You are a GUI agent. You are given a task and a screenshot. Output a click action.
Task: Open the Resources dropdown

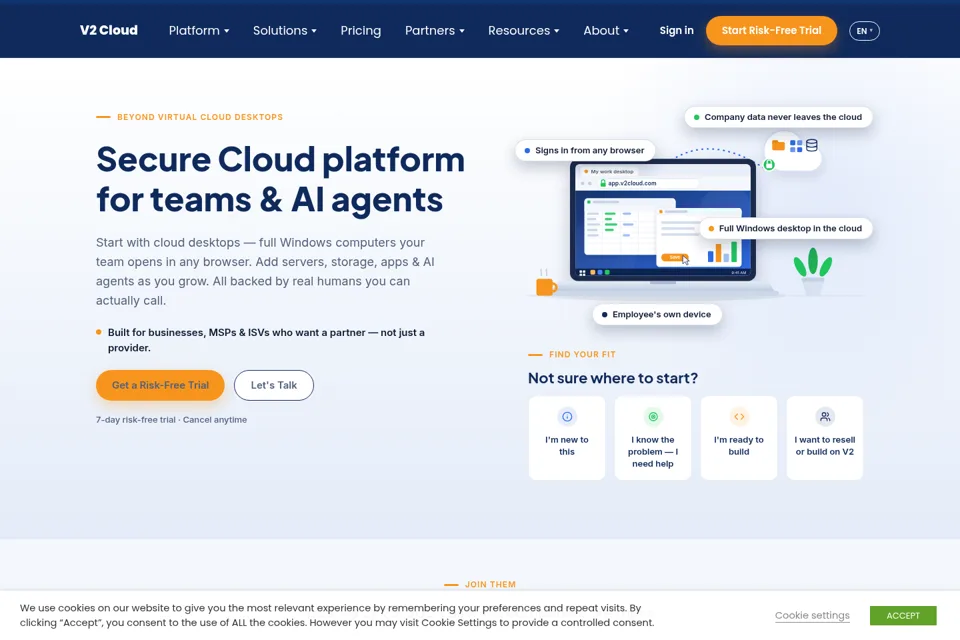point(523,30)
